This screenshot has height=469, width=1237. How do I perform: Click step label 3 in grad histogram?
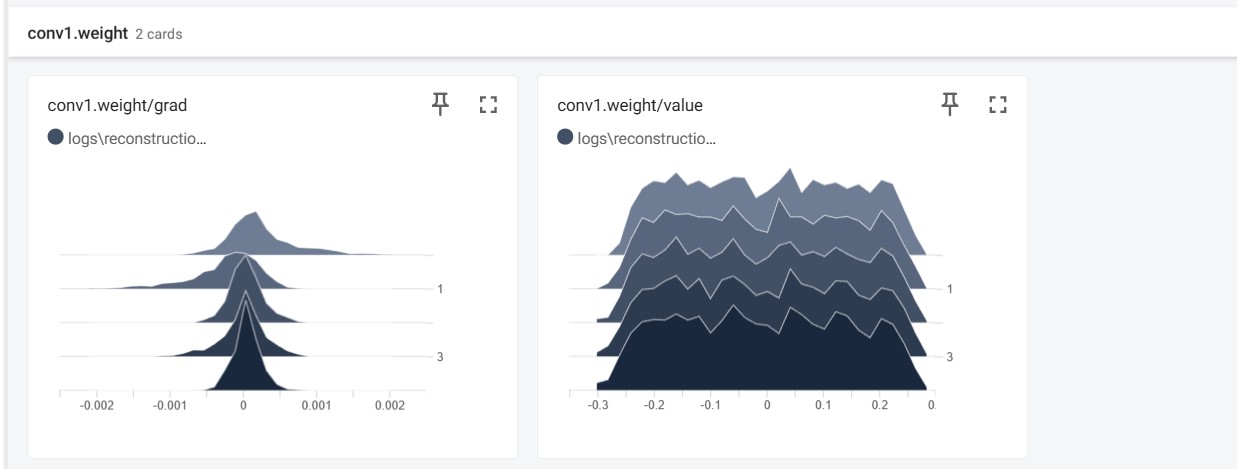tap(439, 357)
